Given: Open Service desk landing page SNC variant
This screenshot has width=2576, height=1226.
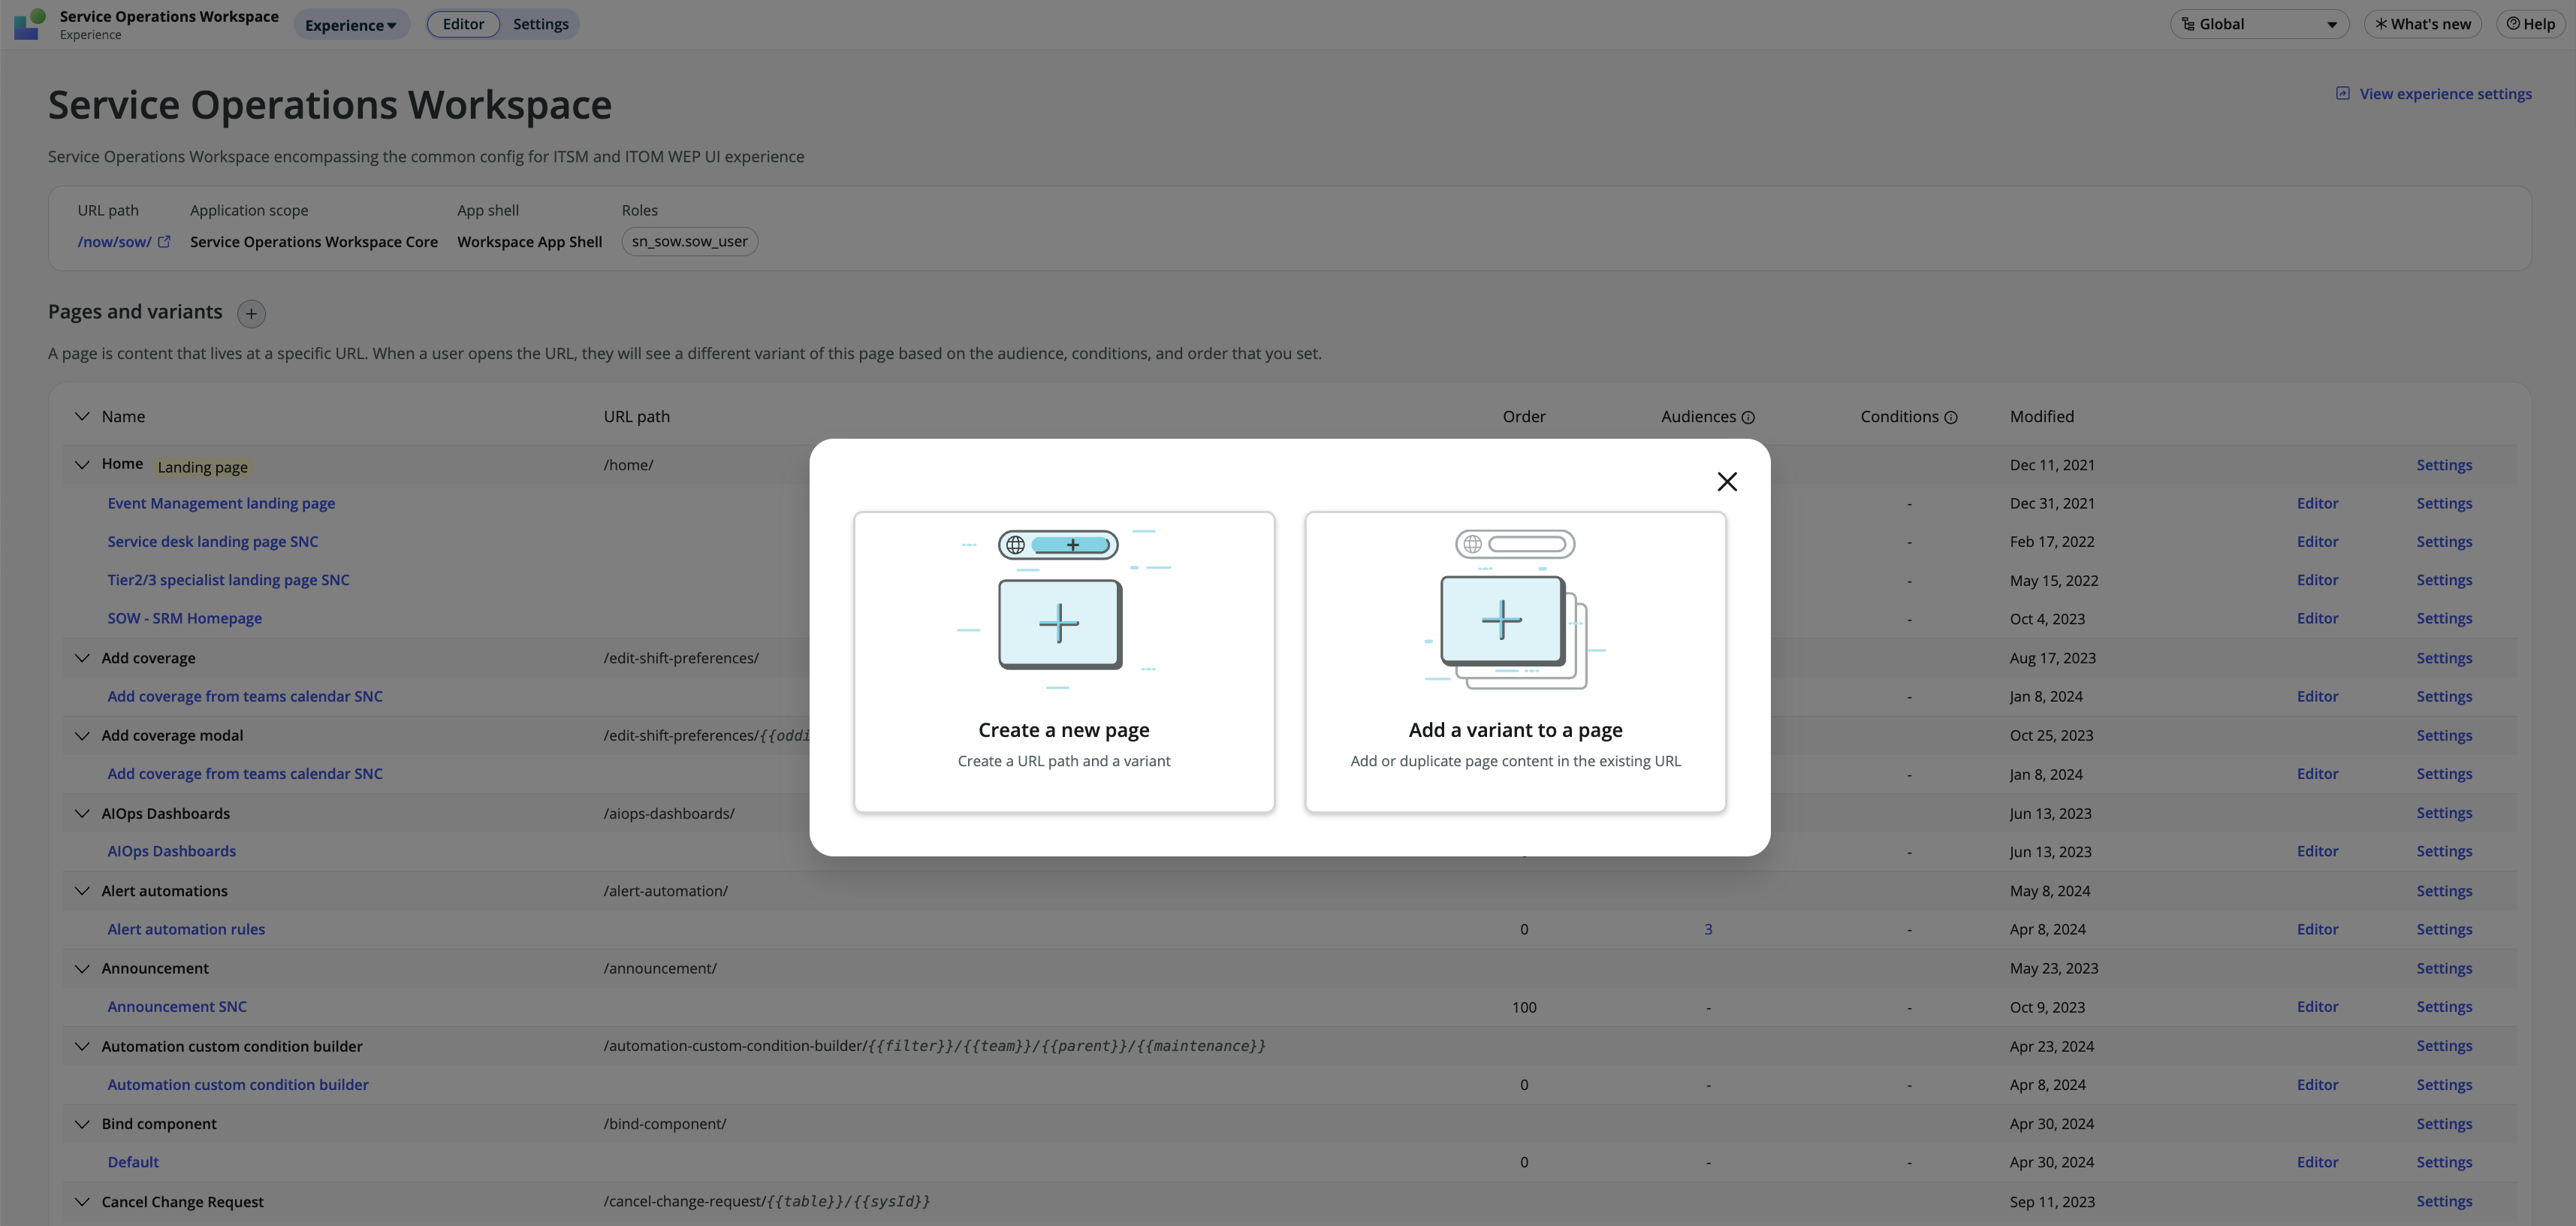Looking at the screenshot, I should (213, 542).
